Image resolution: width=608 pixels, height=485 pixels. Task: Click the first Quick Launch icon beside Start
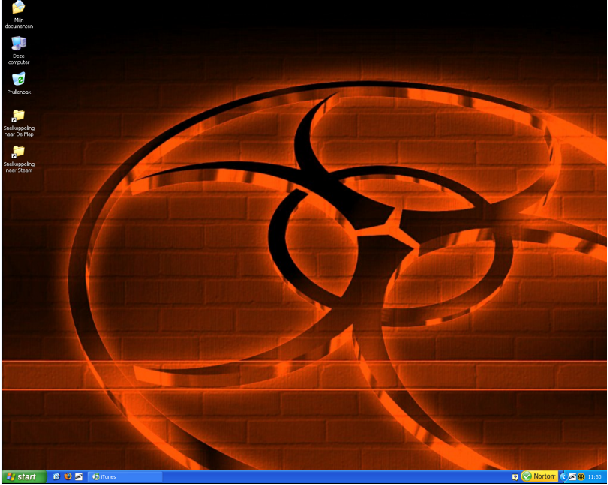56,477
